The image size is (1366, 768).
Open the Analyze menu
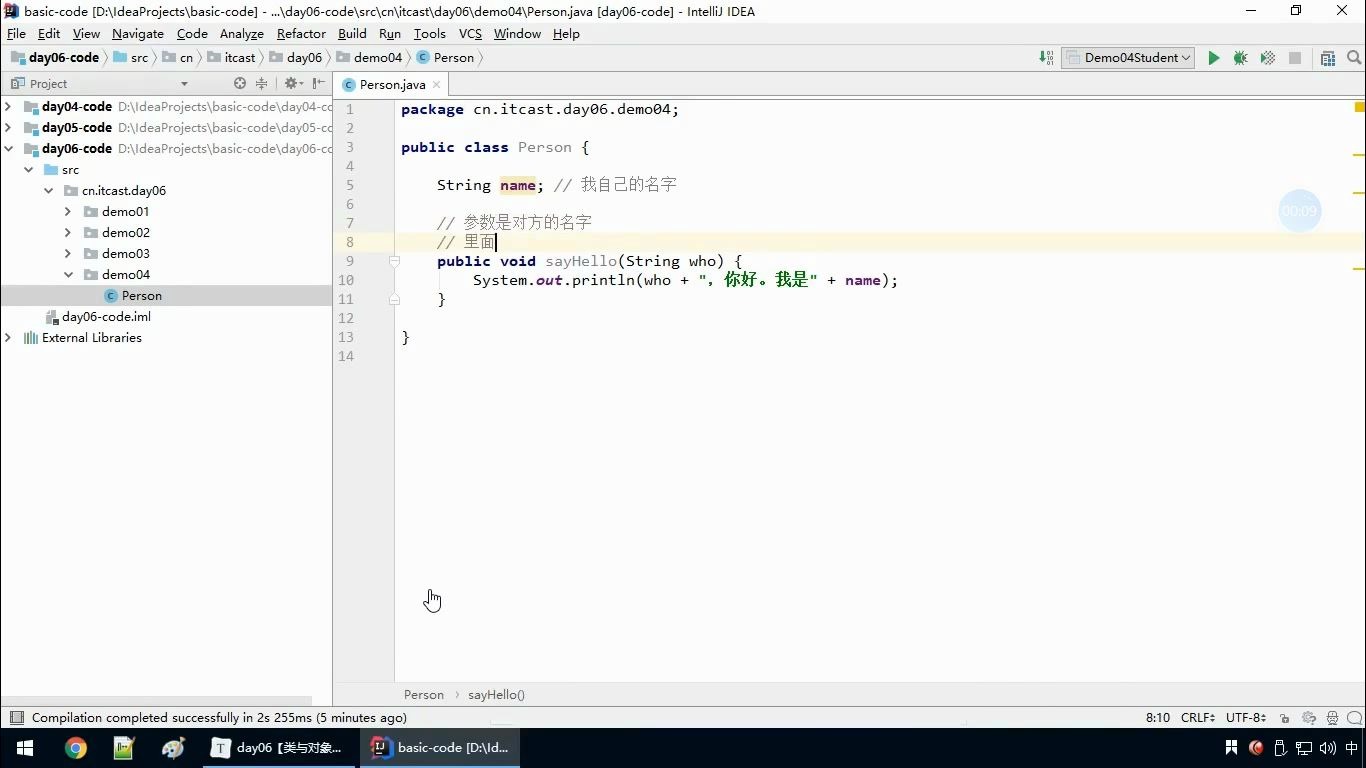242,34
